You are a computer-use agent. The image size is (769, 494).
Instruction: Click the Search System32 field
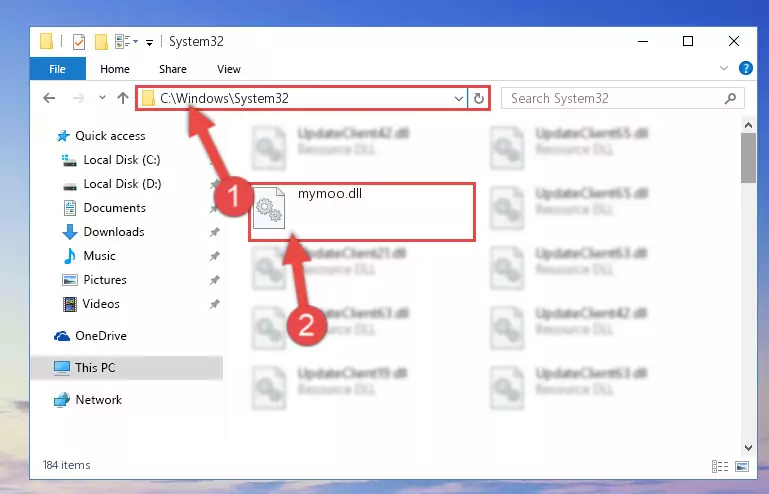[622, 99]
